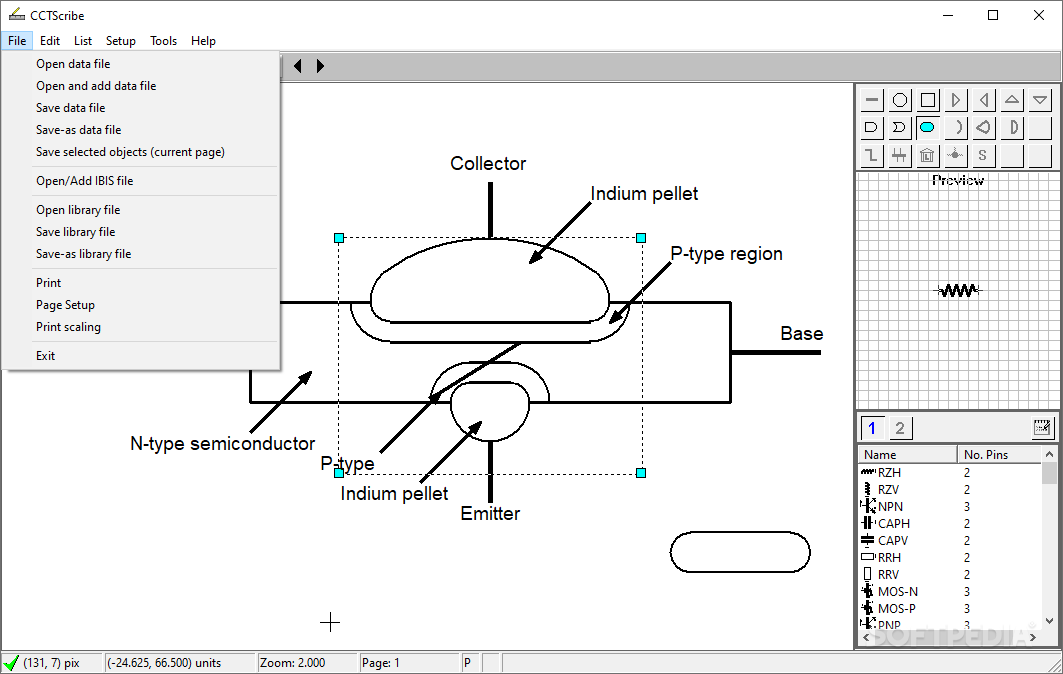Viewport: 1063px width, 674px height.
Task: Select the NPN transistor row
Action: 950,507
